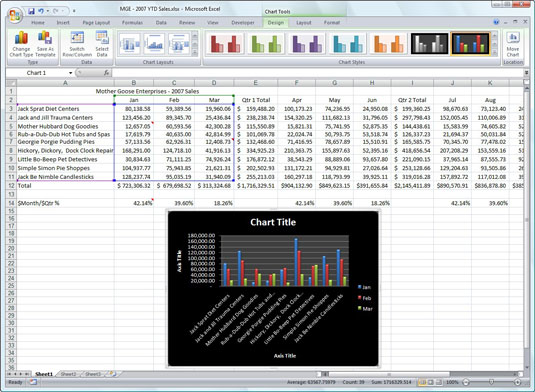535x392 pixels.
Task: Select the vertical Axis Title in the chart
Action: 179,261
